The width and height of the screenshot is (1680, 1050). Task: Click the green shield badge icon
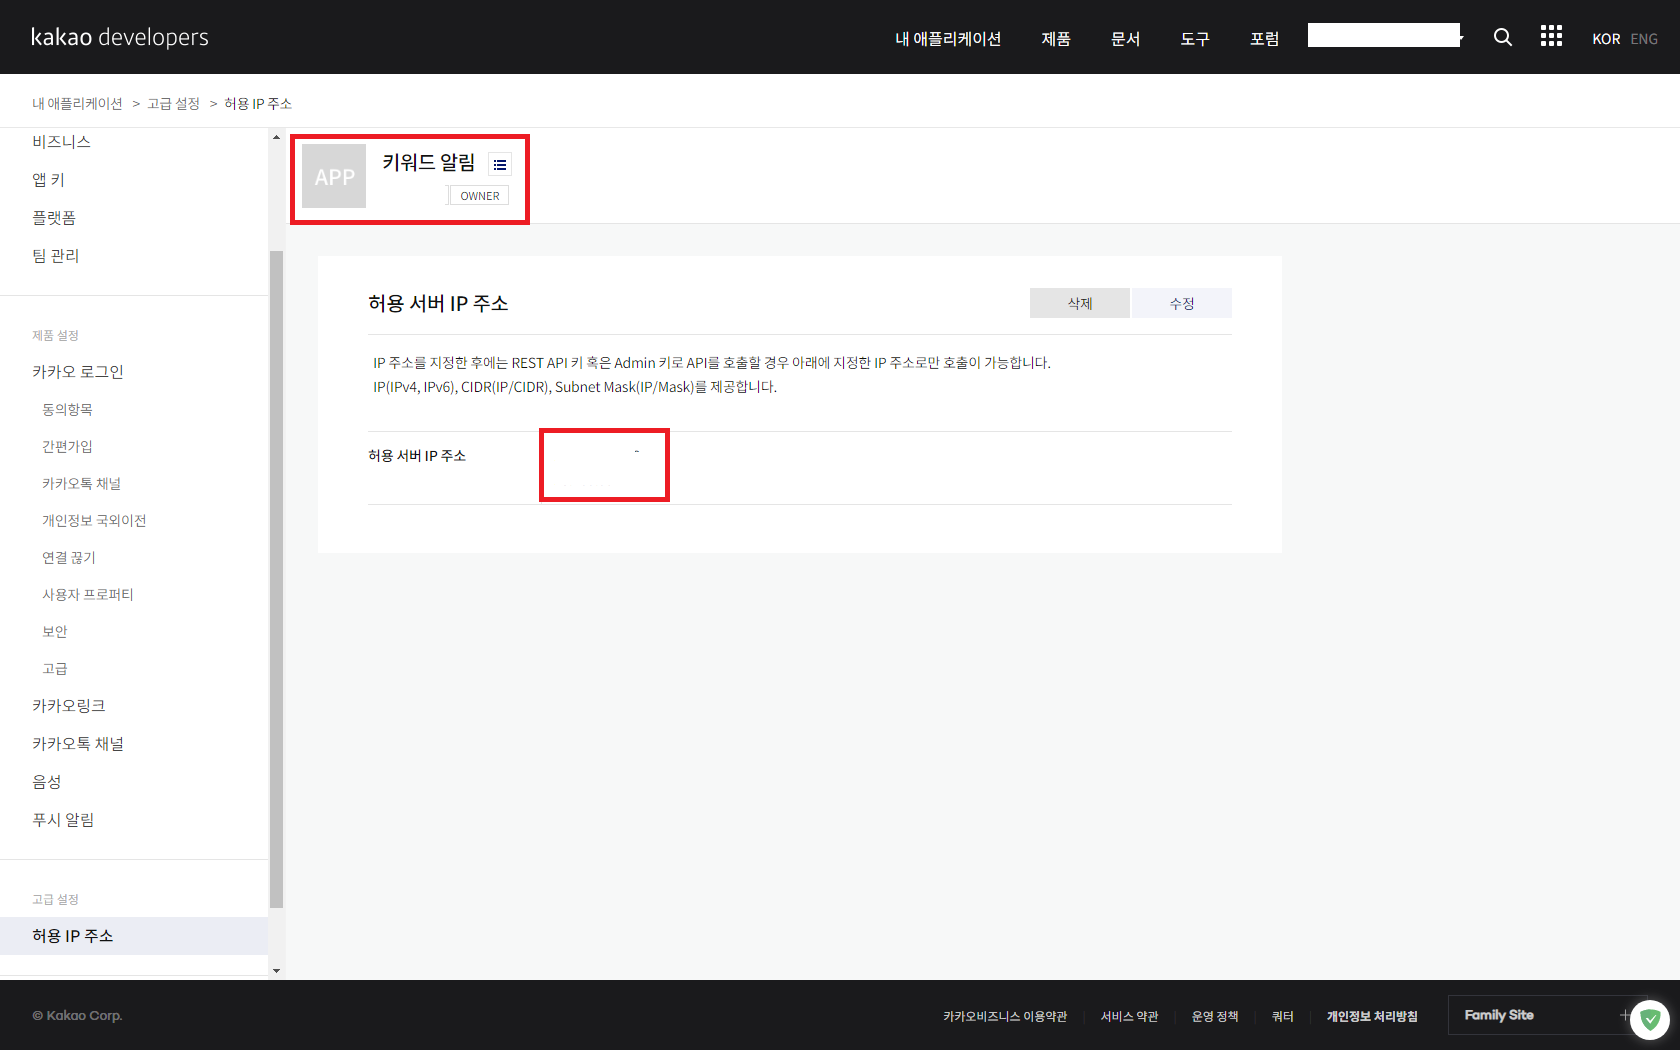[x=1650, y=1020]
